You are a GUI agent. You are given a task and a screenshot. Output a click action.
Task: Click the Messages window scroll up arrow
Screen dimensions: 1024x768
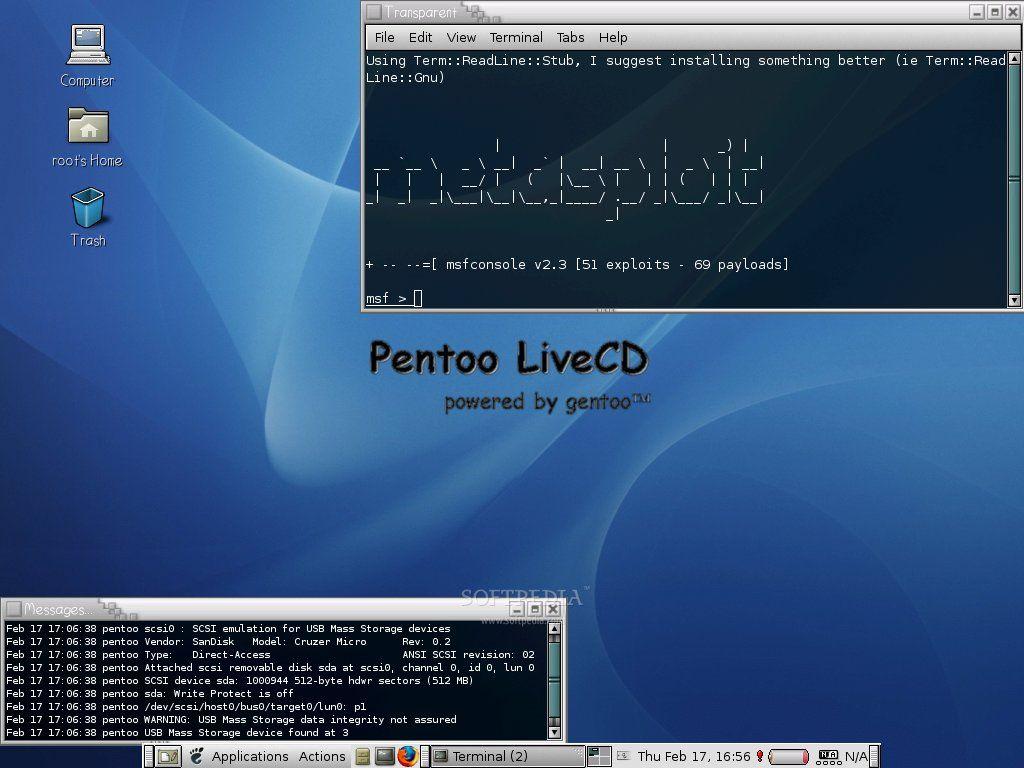554,628
